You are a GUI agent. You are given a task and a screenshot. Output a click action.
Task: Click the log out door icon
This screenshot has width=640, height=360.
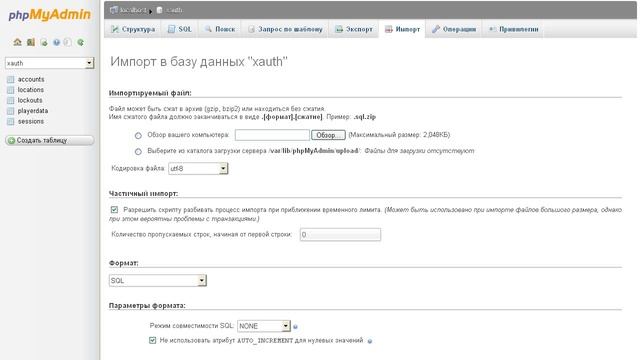pyautogui.click(x=31, y=42)
